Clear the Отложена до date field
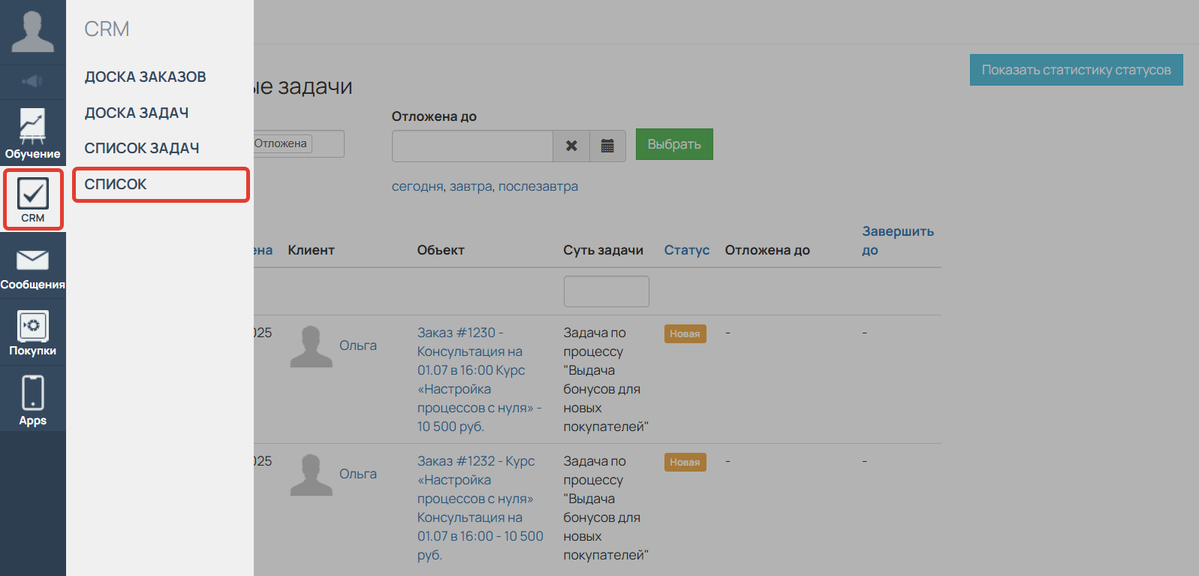This screenshot has height=576, width=1199. pos(571,145)
